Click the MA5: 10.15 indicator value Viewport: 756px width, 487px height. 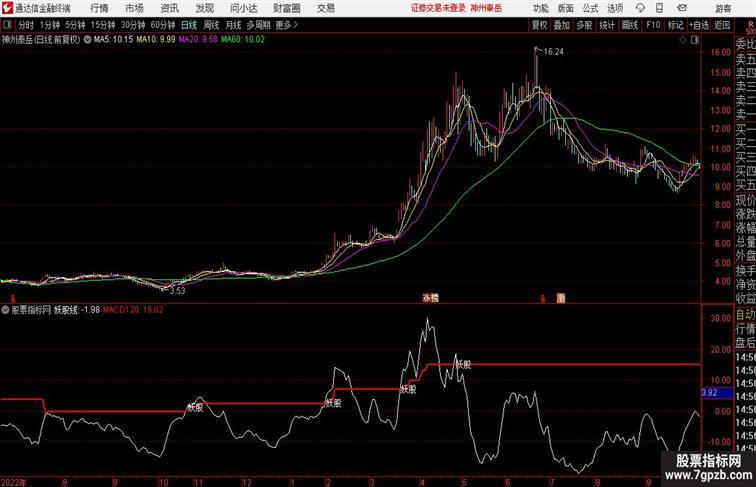tap(113, 40)
